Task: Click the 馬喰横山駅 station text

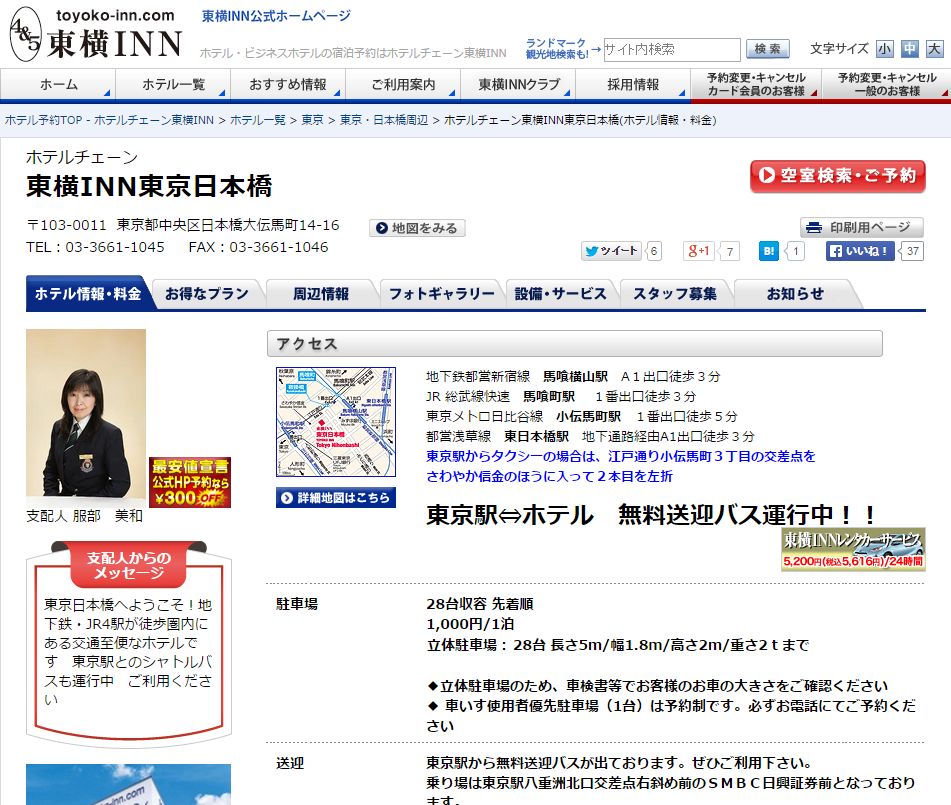Action: [575, 377]
